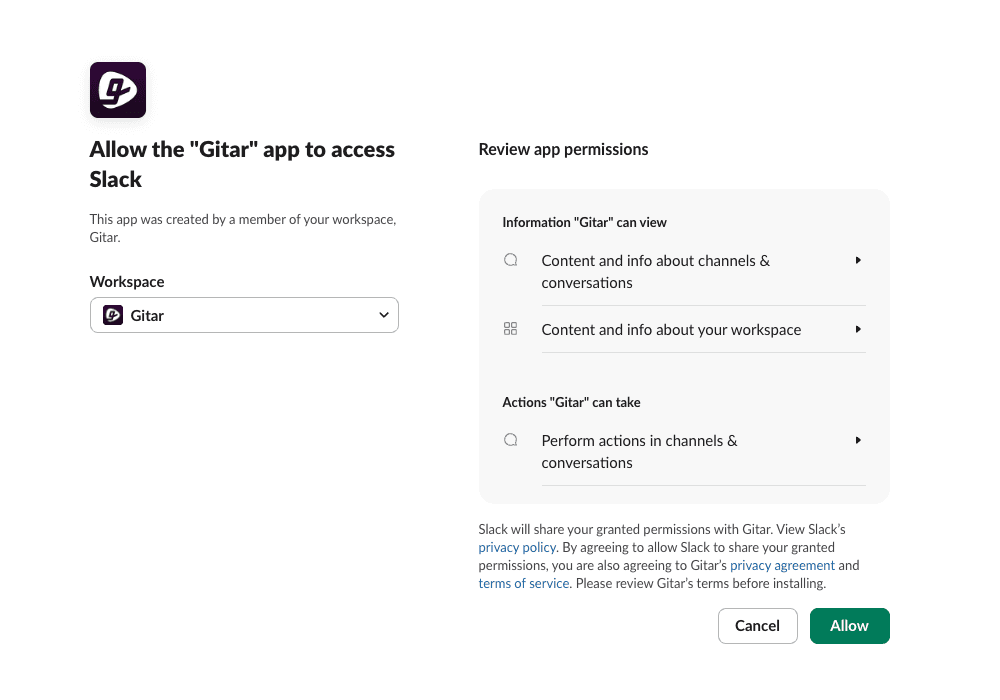1000x700 pixels.
Task: Click the Gitar icon inside the workspace selector
Action: [x=112, y=314]
